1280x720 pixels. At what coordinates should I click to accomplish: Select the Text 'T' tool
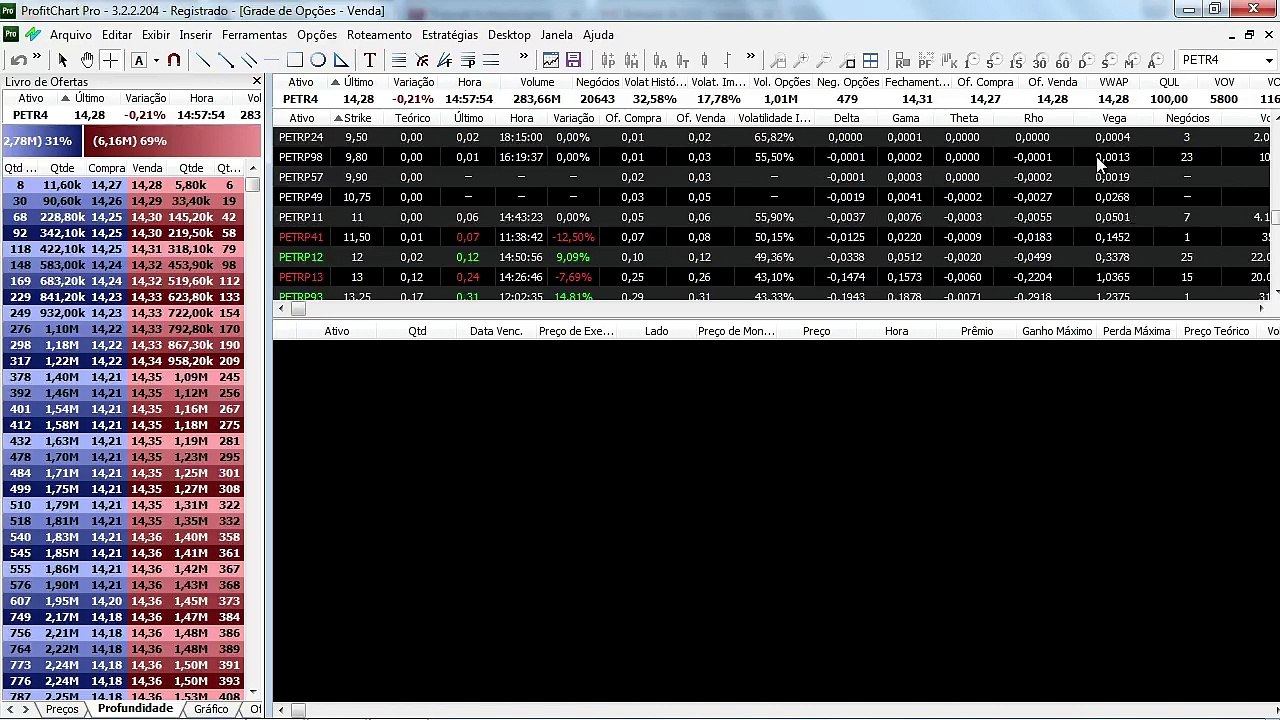[x=370, y=60]
